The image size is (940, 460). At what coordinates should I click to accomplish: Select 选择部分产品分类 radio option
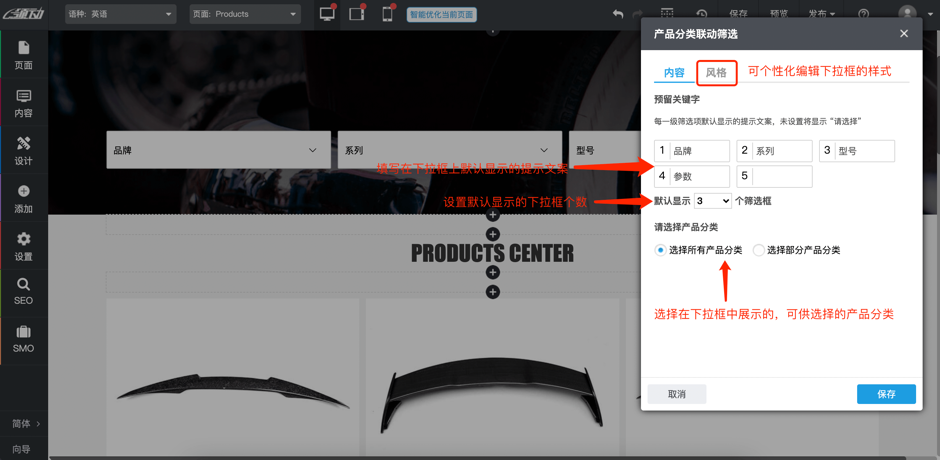tap(759, 250)
